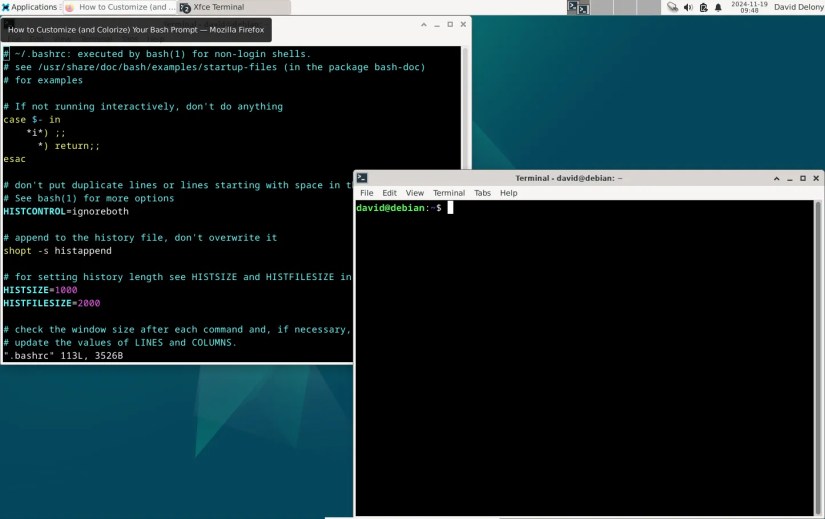Viewport: 825px width, 519px height.
Task: Close the 'david@debian' terminal window
Action: click(816, 178)
